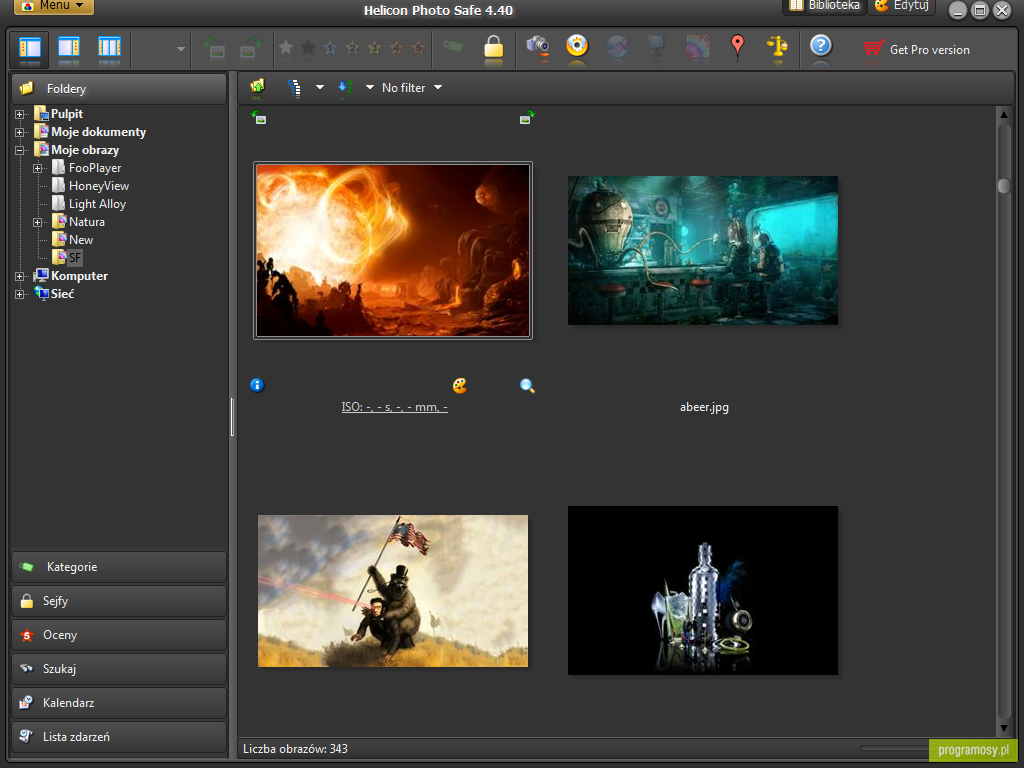The image size is (1024, 768).
Task: Show image info with blue i icon
Action: [x=257, y=385]
